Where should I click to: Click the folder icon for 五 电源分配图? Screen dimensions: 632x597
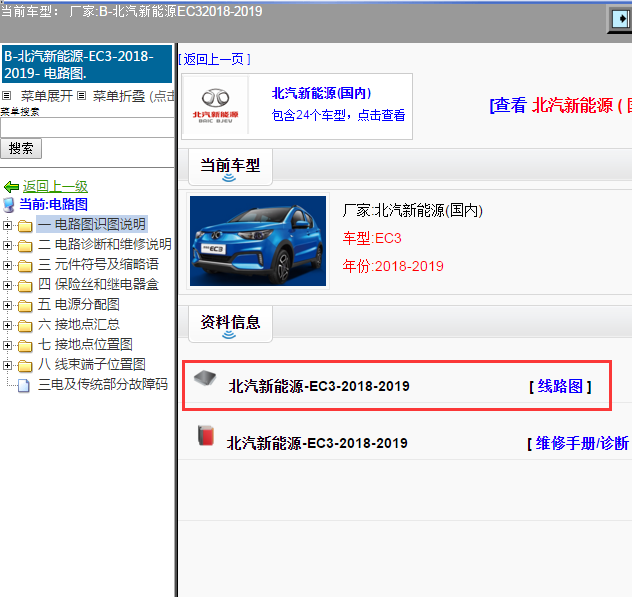pyautogui.click(x=25, y=306)
